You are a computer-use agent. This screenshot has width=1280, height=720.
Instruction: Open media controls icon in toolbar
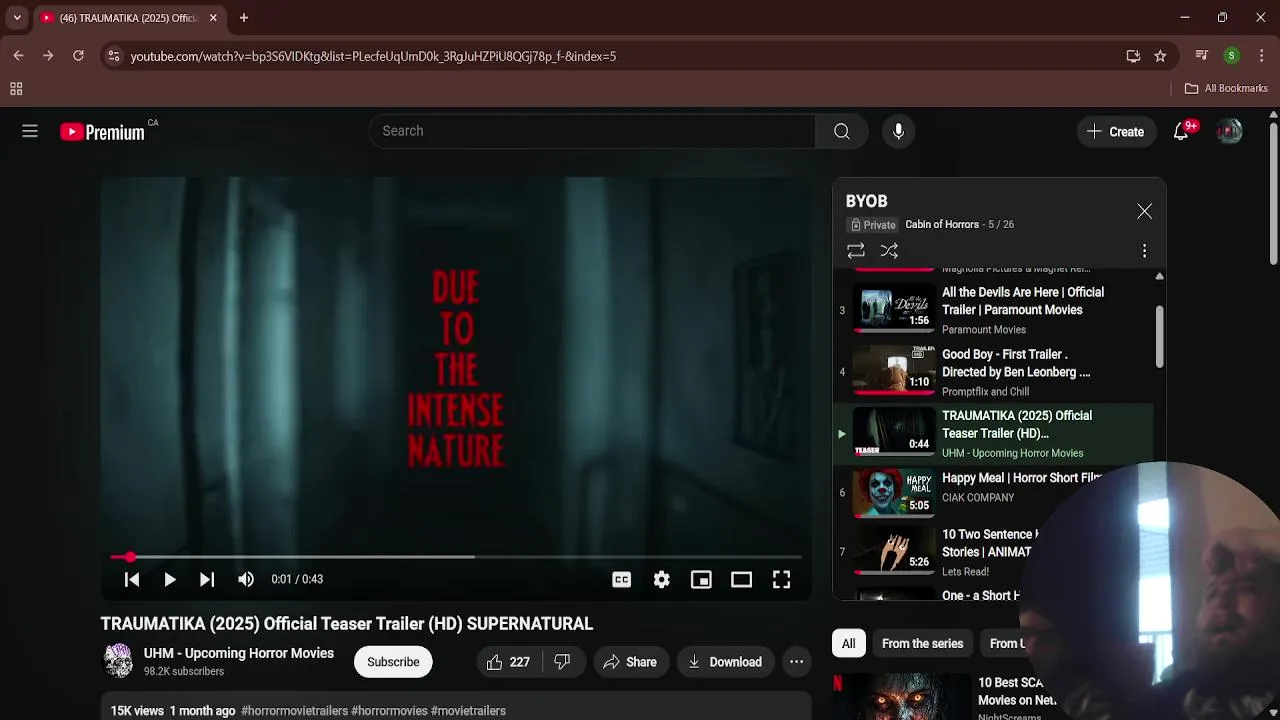pos(1202,56)
